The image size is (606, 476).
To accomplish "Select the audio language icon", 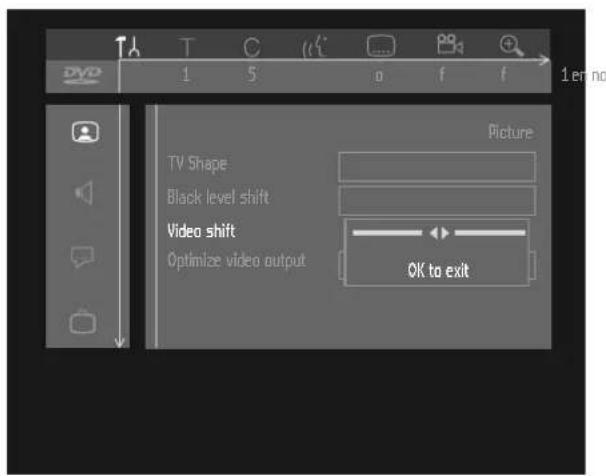I will (315, 46).
